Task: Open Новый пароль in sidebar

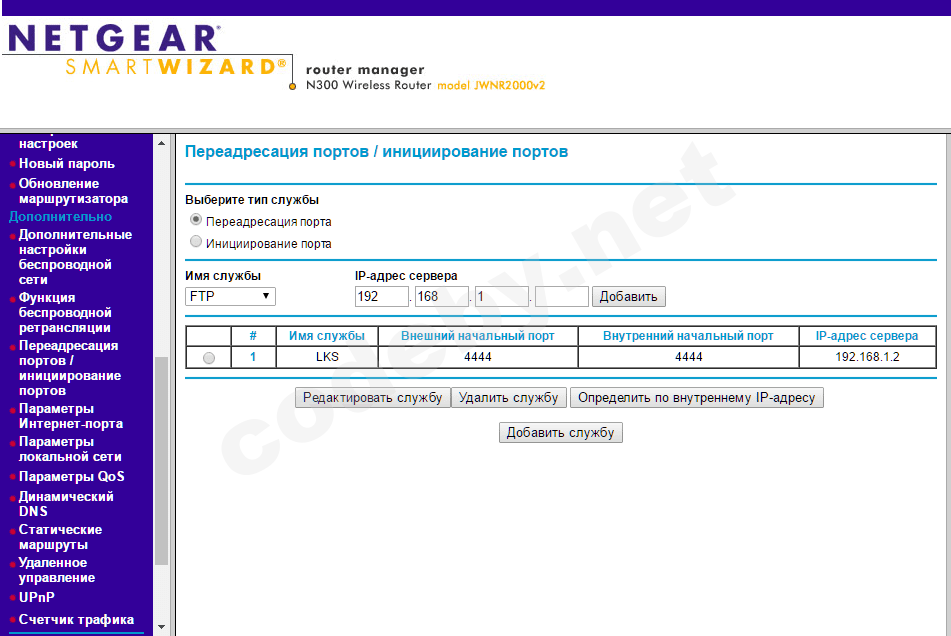Action: 66,163
